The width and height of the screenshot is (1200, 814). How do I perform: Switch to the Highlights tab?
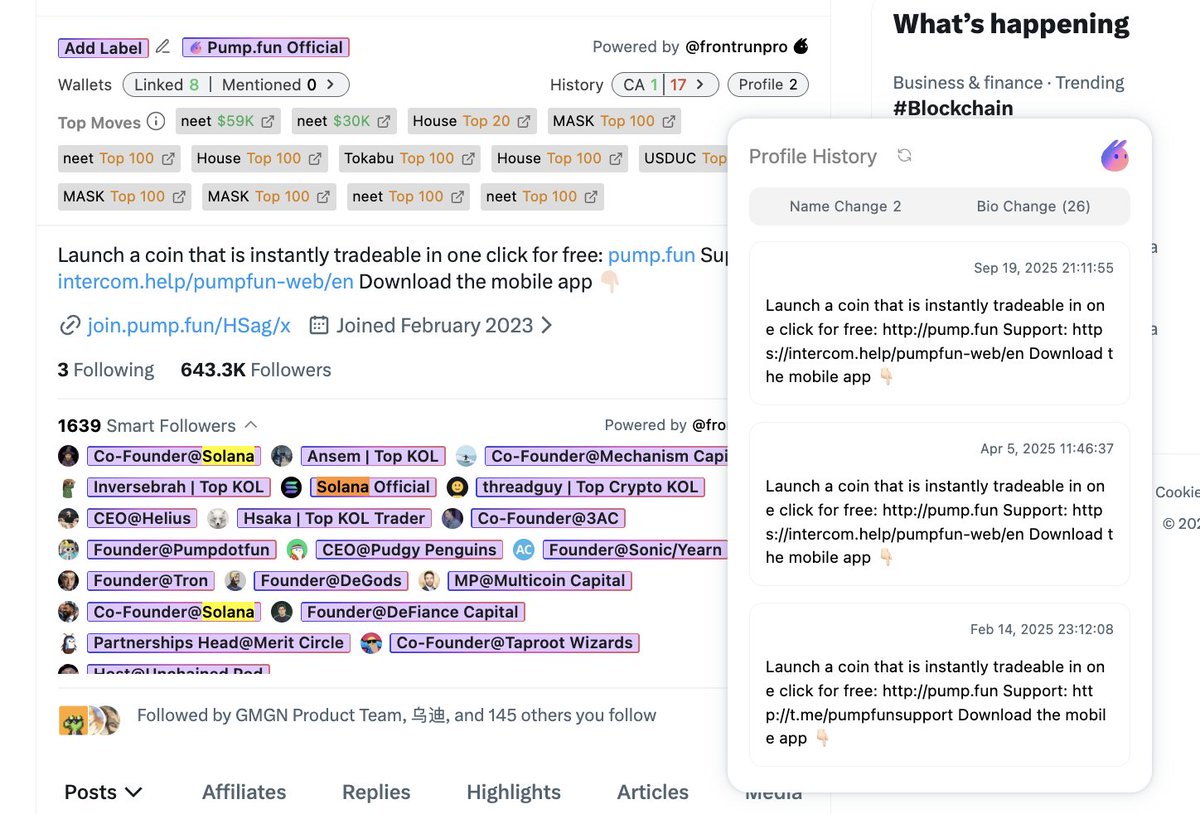[x=514, y=792]
